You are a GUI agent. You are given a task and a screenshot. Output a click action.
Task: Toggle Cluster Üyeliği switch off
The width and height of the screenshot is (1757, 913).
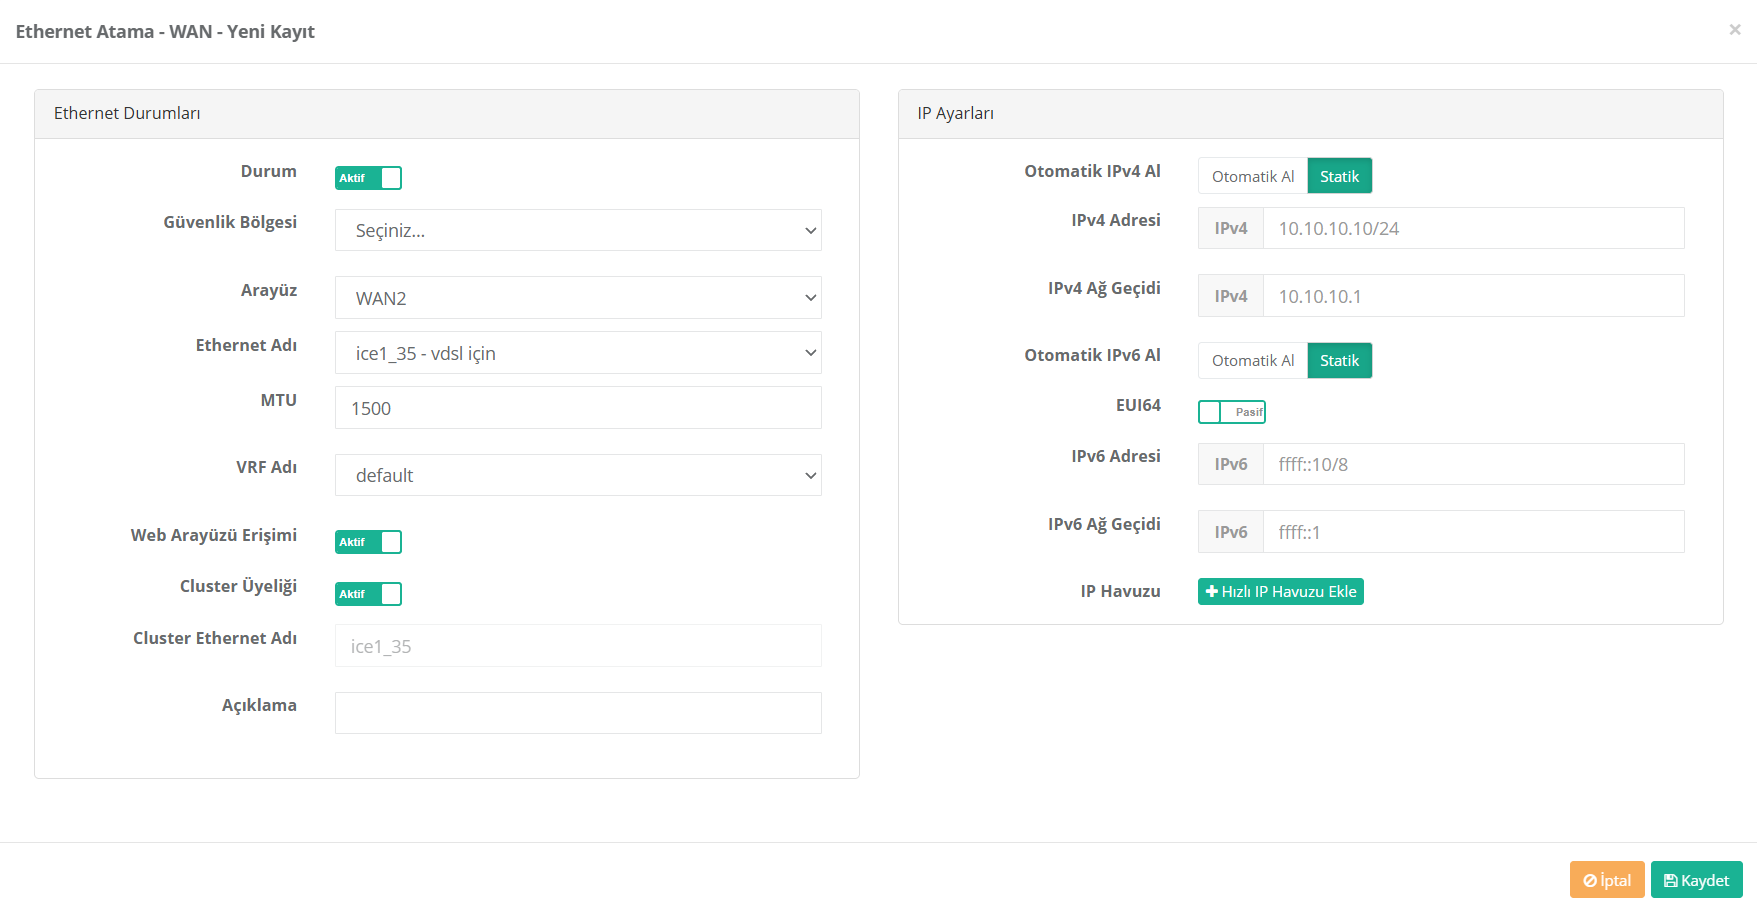[x=368, y=594]
